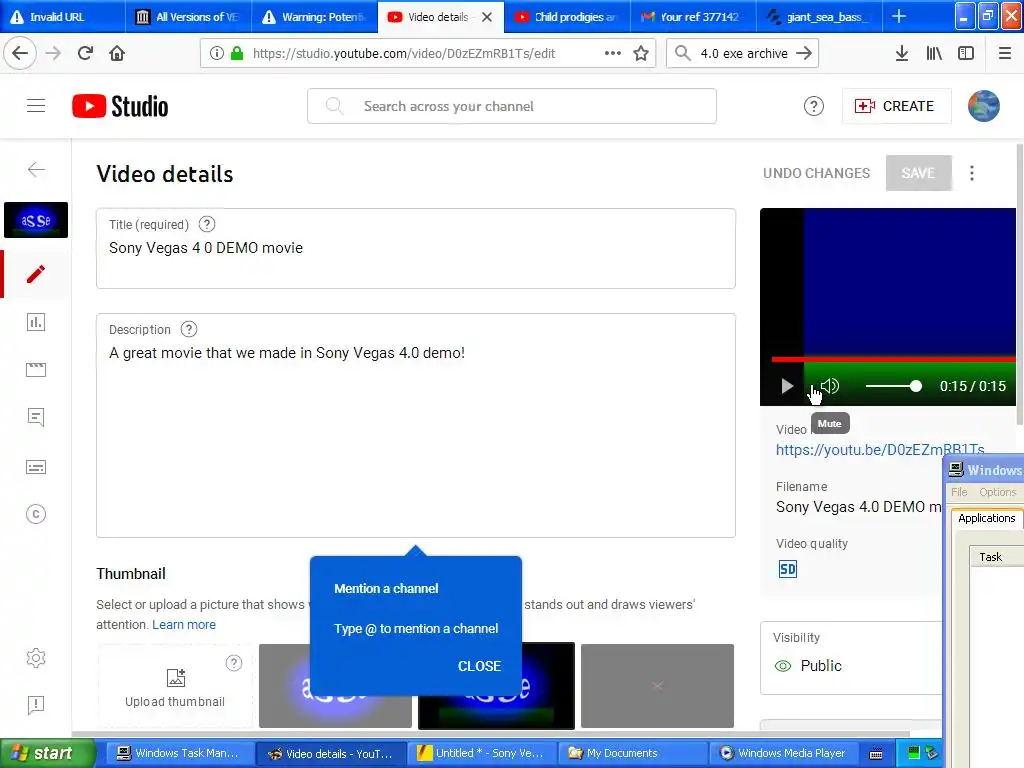Click the upload thumbnail help icon
Viewport: 1024px width, 768px height.
coord(234,664)
